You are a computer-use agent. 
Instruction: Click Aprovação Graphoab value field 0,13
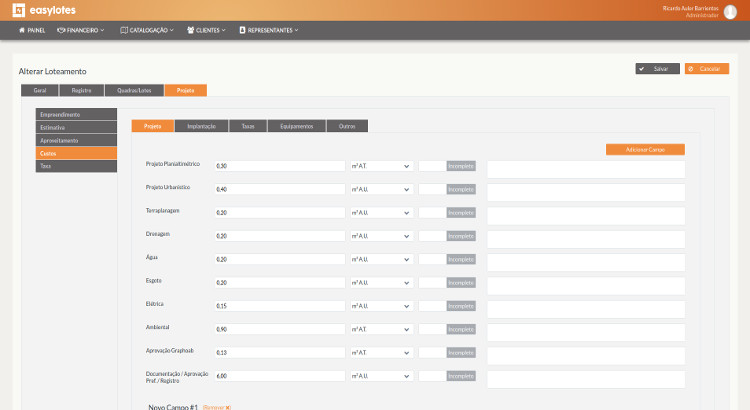click(x=280, y=353)
